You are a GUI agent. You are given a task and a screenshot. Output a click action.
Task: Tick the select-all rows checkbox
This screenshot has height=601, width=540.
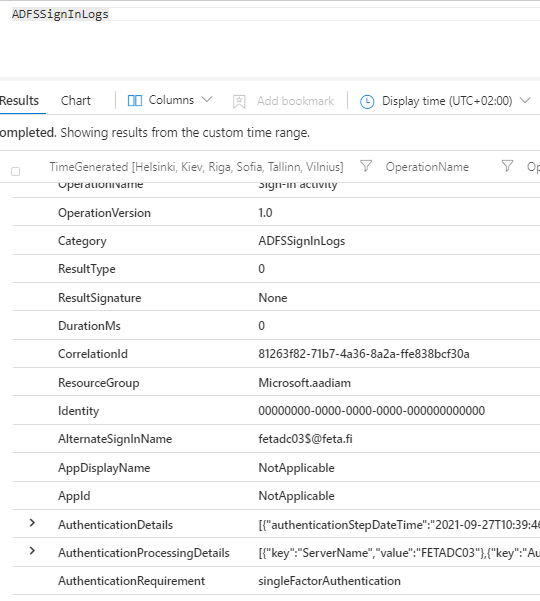(x=15, y=171)
